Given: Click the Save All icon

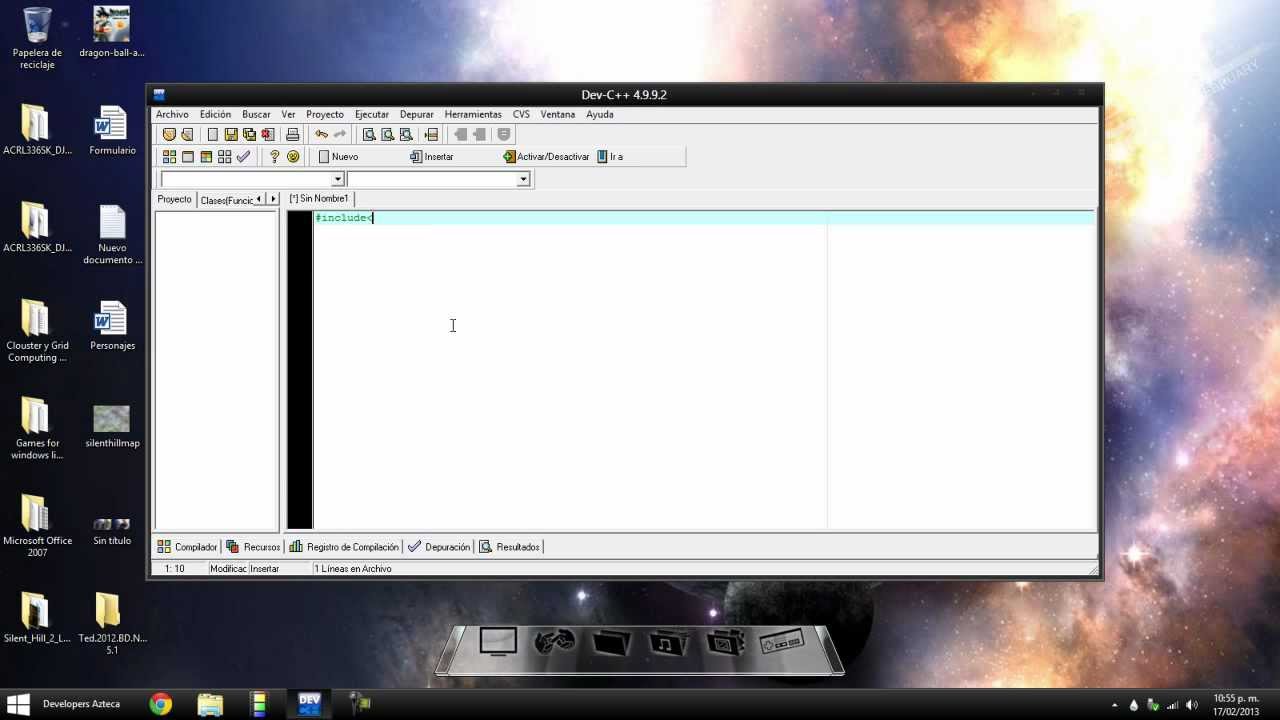Looking at the screenshot, I should (249, 134).
